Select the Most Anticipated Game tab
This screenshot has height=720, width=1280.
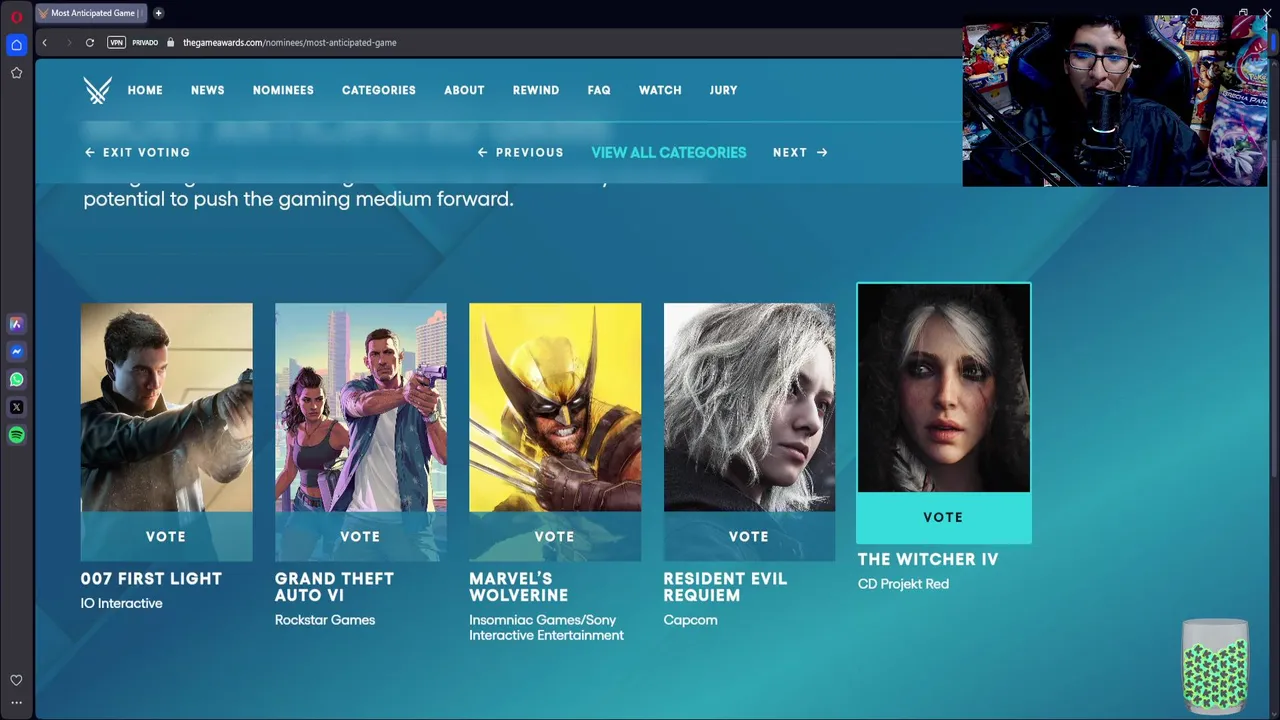[x=90, y=13]
